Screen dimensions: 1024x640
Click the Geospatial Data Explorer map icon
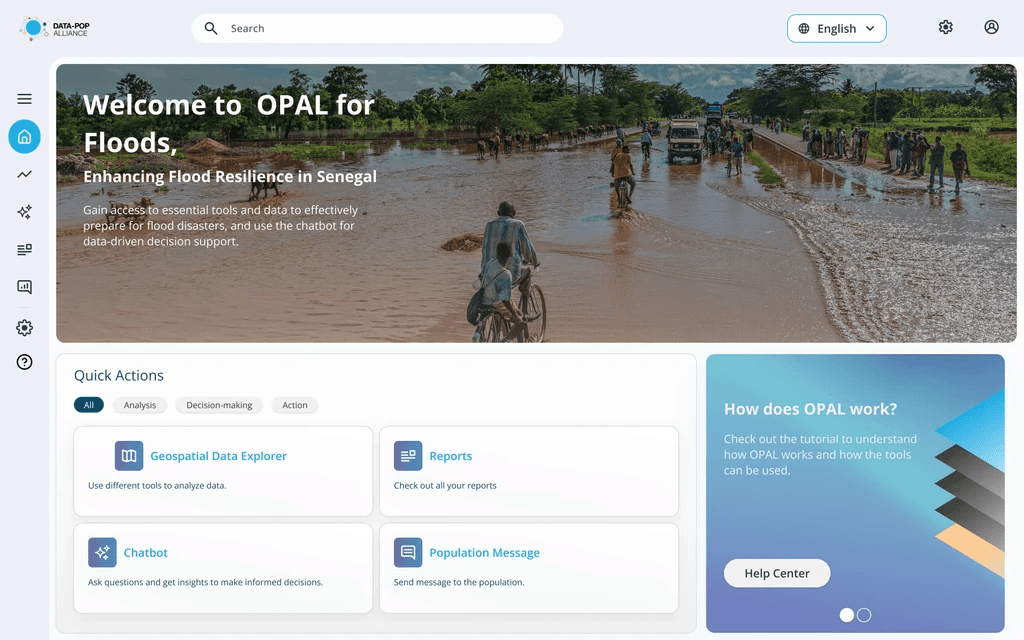pos(129,456)
